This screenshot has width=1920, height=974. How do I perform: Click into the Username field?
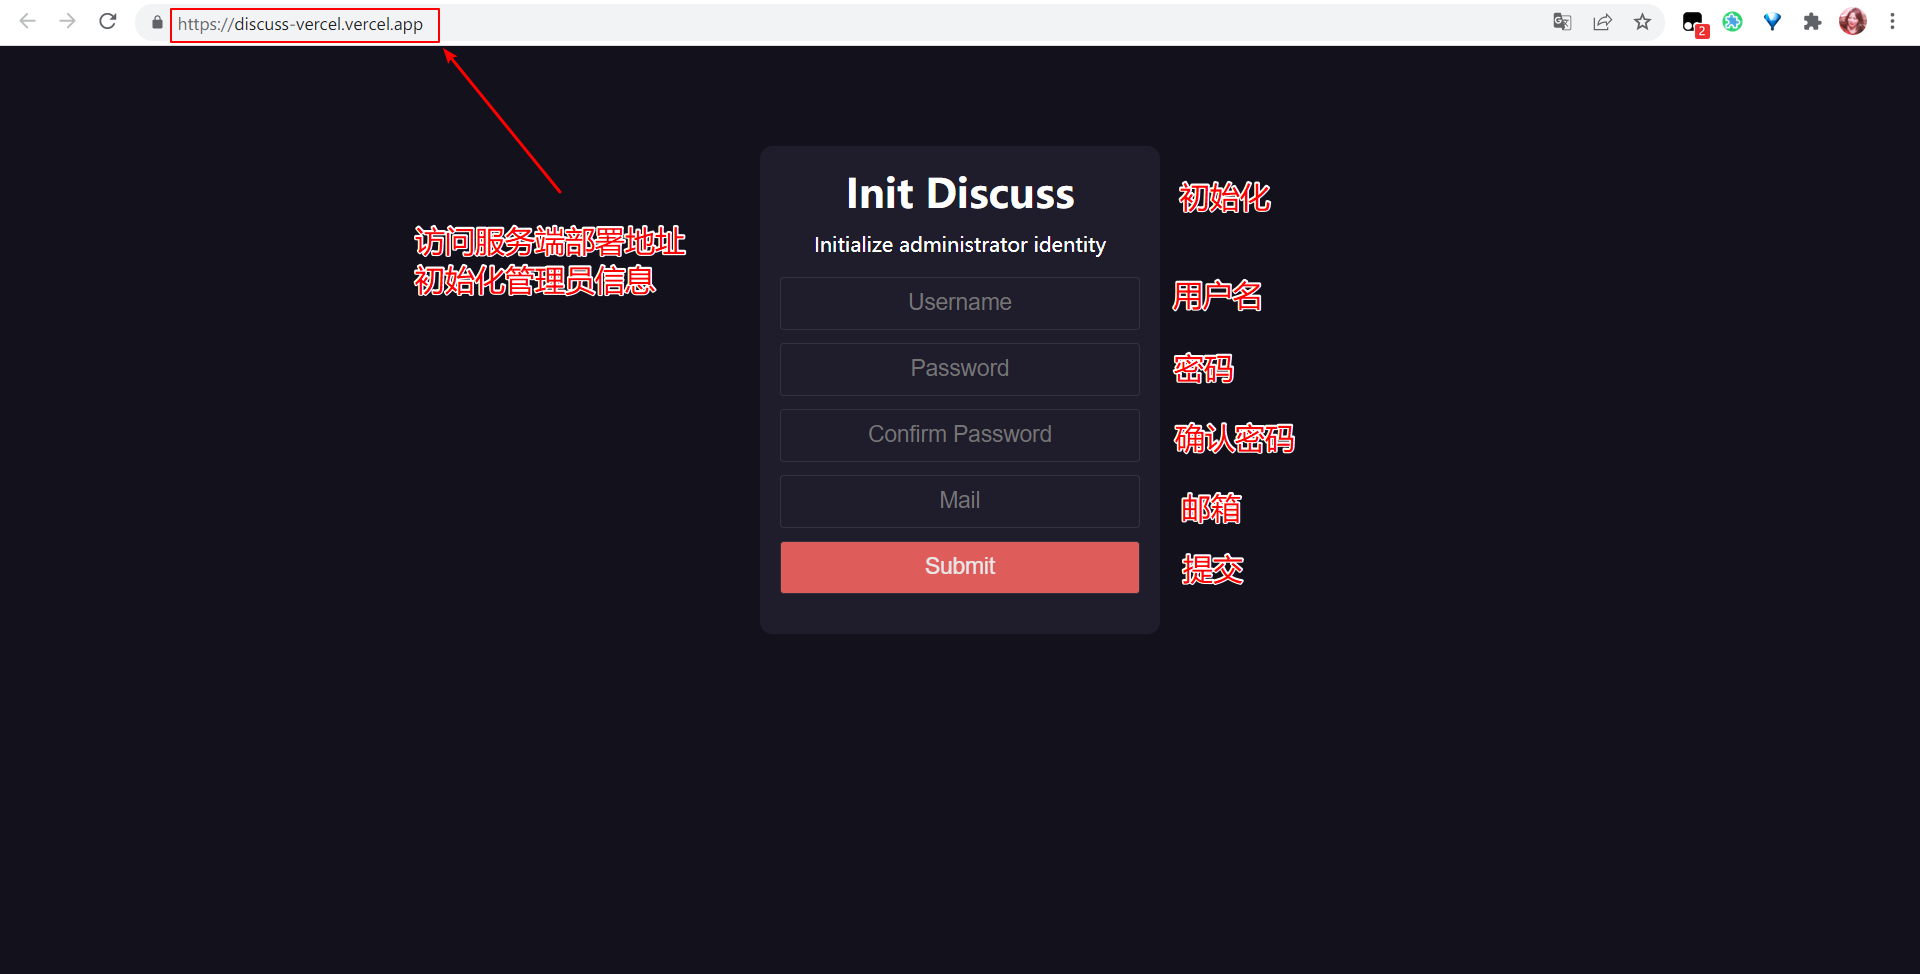click(959, 303)
